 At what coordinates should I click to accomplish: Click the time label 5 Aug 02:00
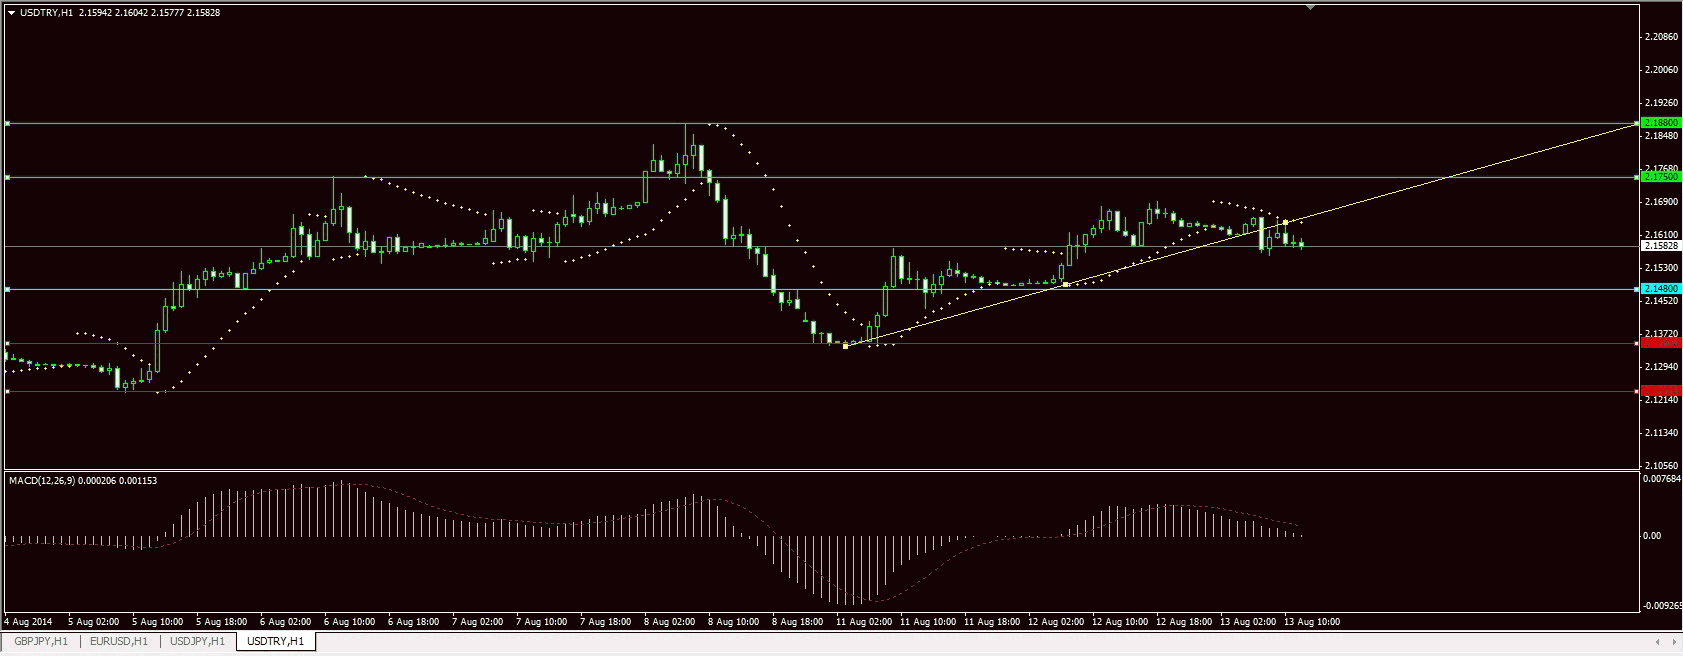coord(93,622)
